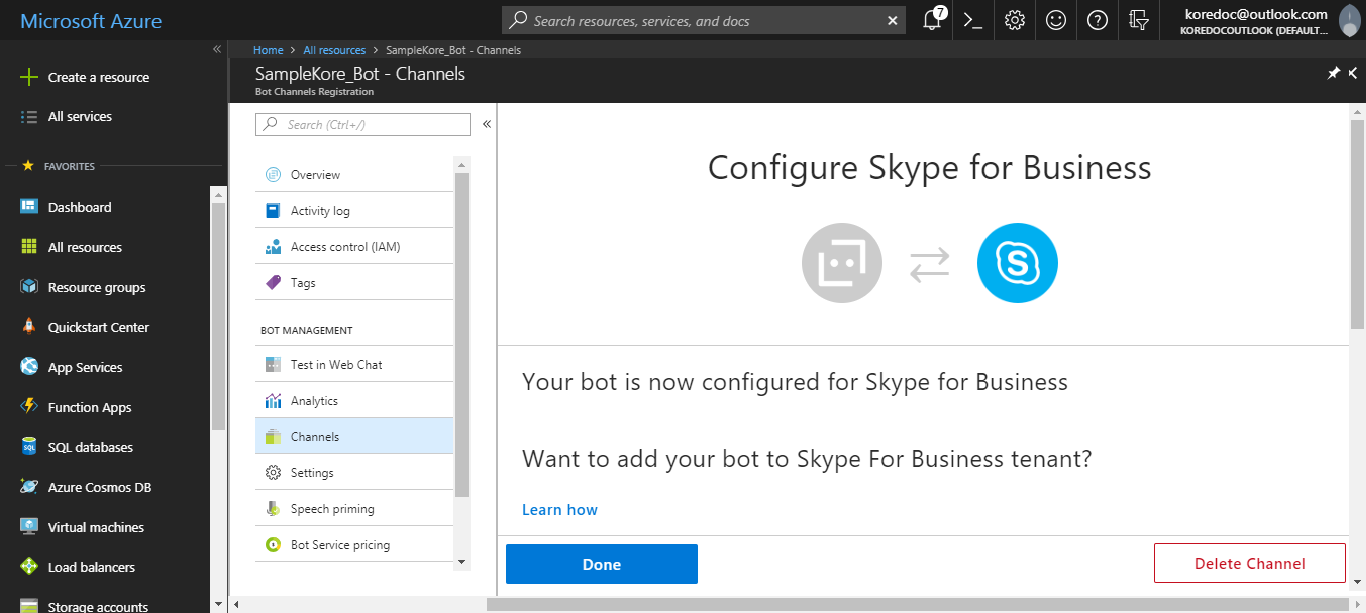Click the Delete Channel button
The width and height of the screenshot is (1366, 613).
click(x=1250, y=563)
